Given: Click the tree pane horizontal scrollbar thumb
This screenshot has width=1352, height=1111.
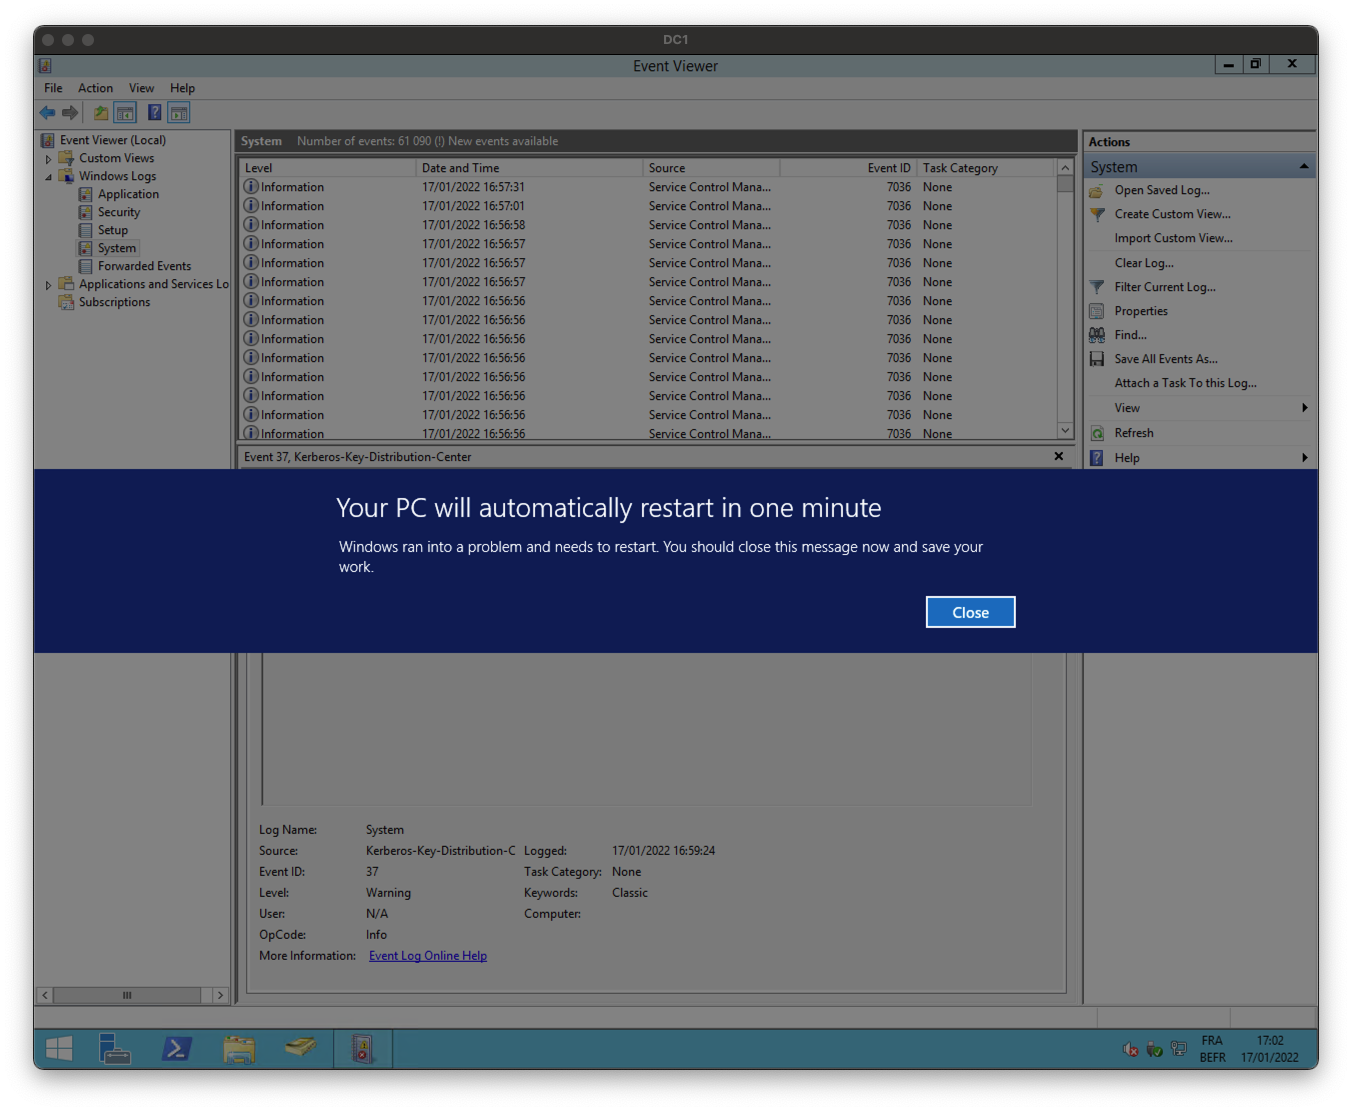Looking at the screenshot, I should coord(127,995).
